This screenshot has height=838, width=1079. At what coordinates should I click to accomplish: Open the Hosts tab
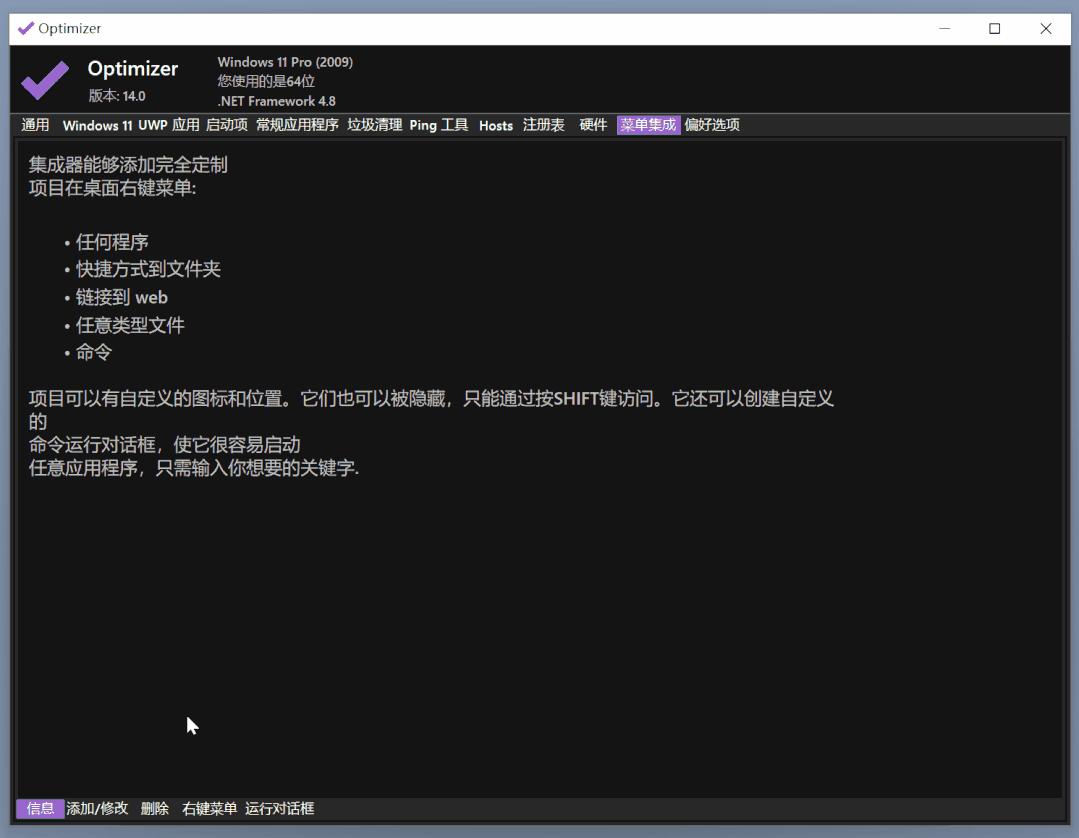(495, 125)
